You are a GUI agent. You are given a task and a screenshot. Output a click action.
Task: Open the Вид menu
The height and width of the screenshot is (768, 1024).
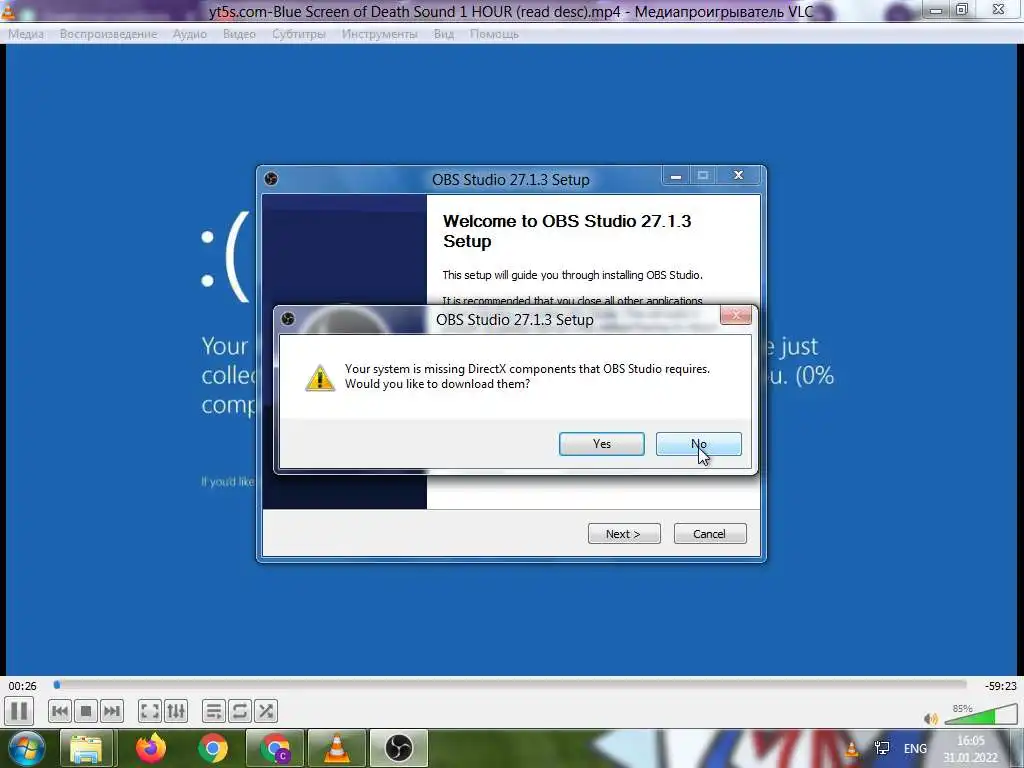443,34
